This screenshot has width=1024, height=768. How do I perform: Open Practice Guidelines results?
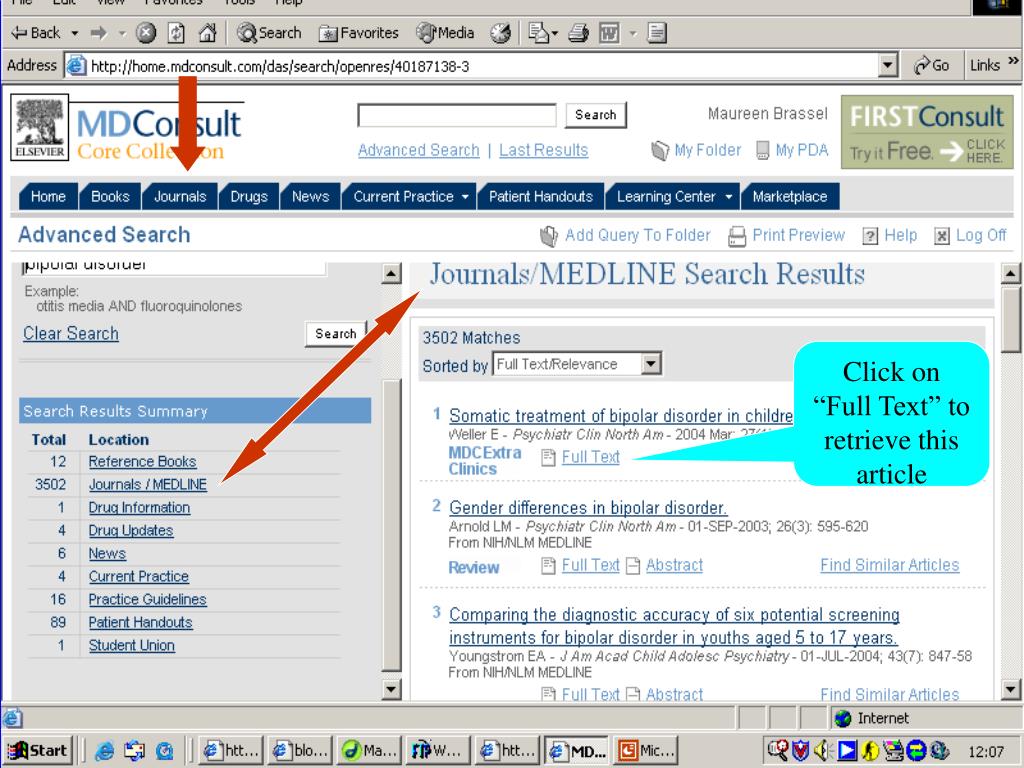[x=148, y=600]
